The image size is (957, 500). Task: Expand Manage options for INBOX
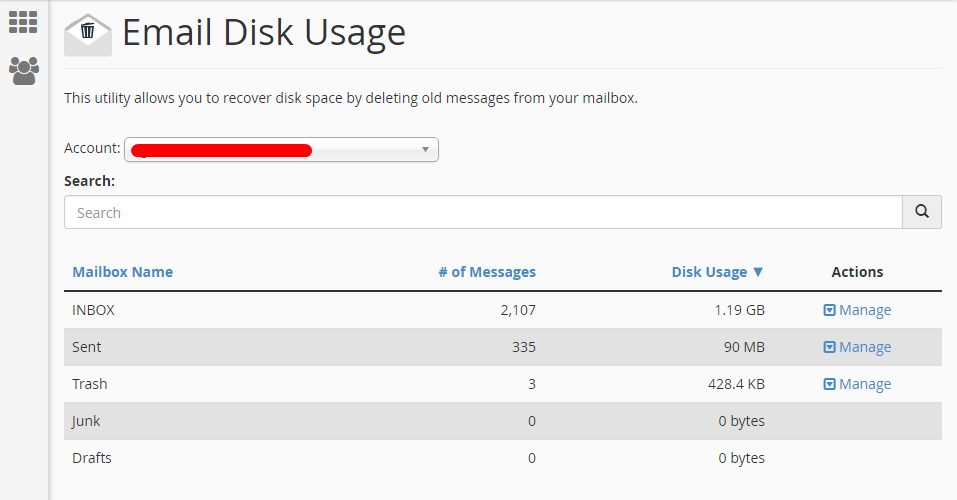tap(865, 310)
